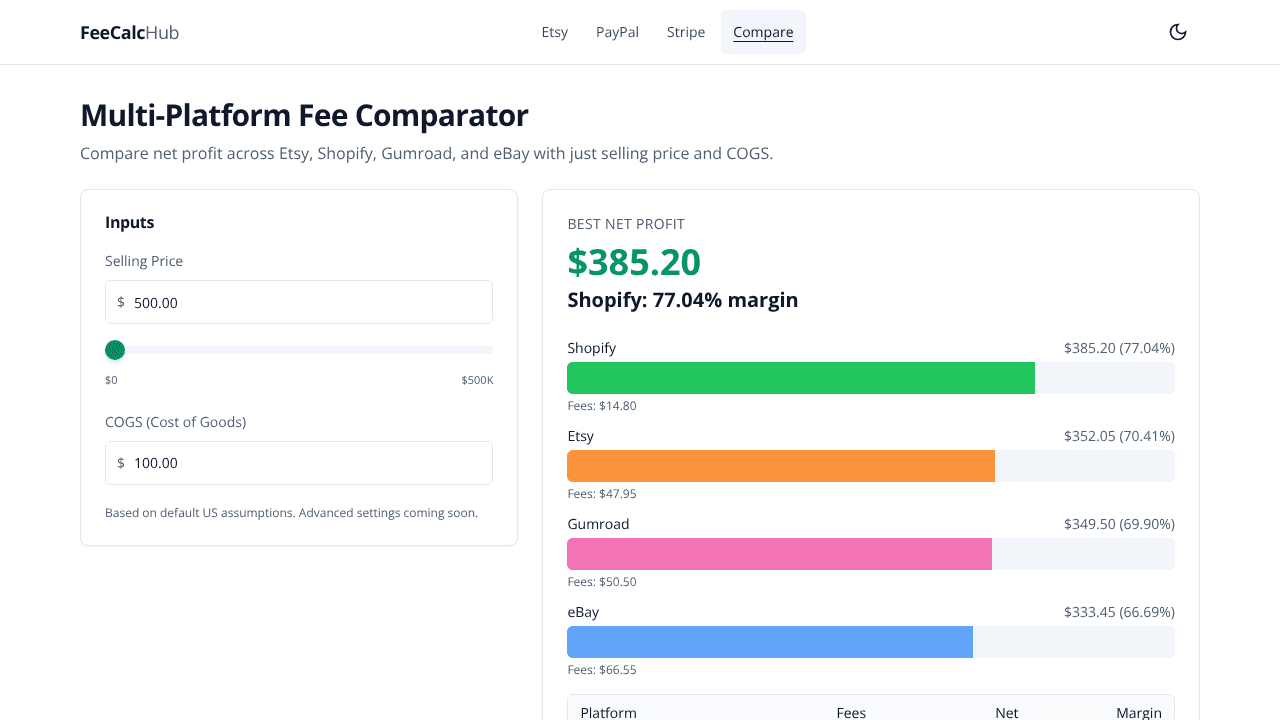Click the '$349.50 (69.90%)' Gumroad value
Screen dimensions: 1280x720
tap(1119, 524)
